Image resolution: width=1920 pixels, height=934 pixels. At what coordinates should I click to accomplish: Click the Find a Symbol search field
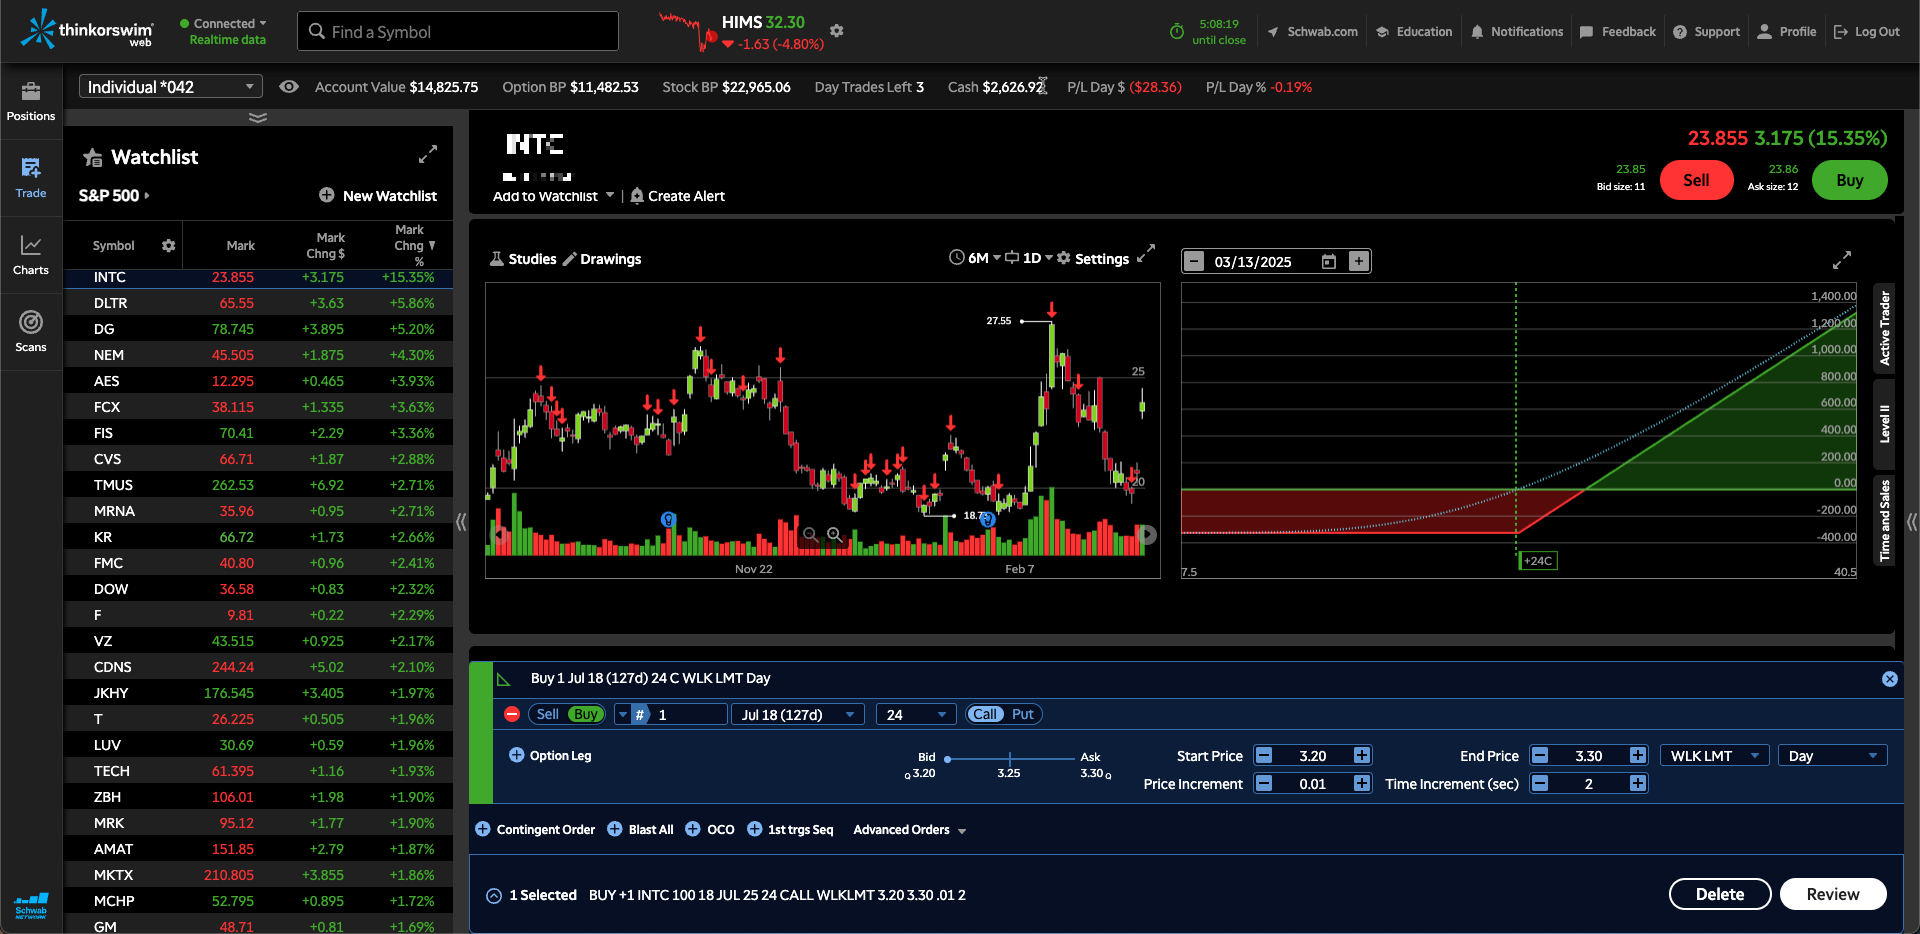(458, 32)
